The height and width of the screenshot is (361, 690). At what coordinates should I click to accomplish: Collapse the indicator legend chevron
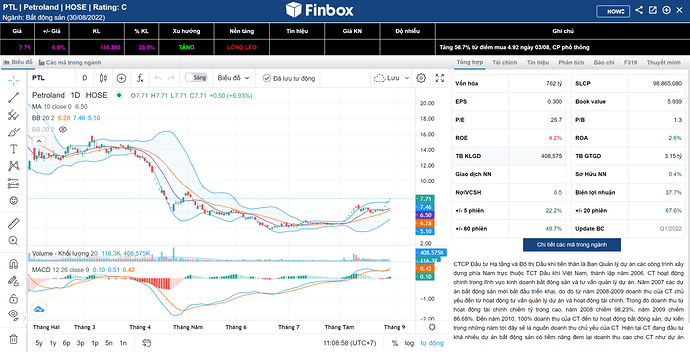(x=39, y=141)
